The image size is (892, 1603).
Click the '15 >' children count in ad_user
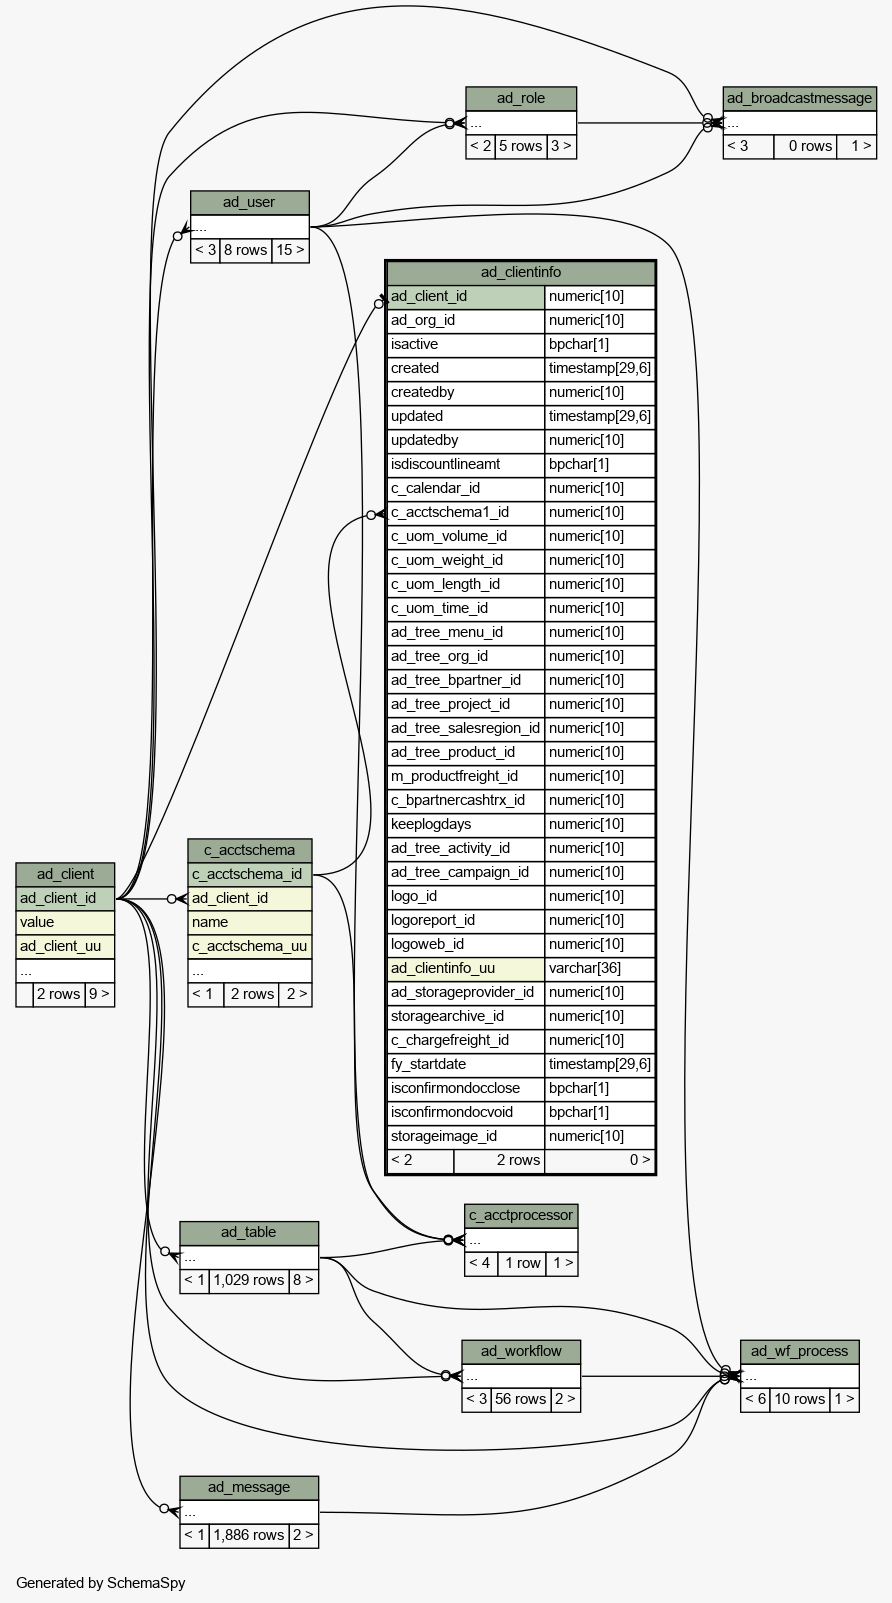coord(290,250)
